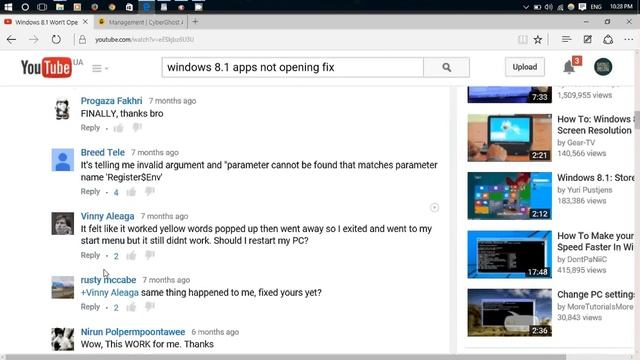Click the 10:28 PM taskbar clock

click(621, 7)
